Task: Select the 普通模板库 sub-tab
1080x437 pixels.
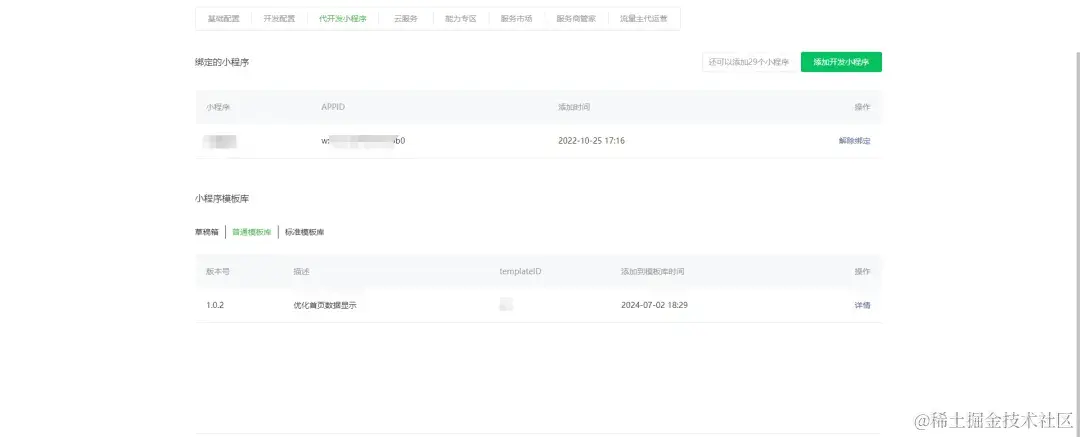Action: coord(251,232)
